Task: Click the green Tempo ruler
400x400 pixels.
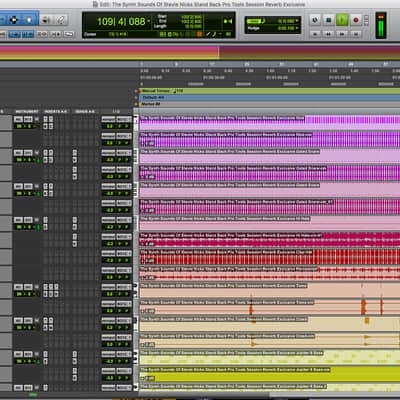Action: [269, 91]
